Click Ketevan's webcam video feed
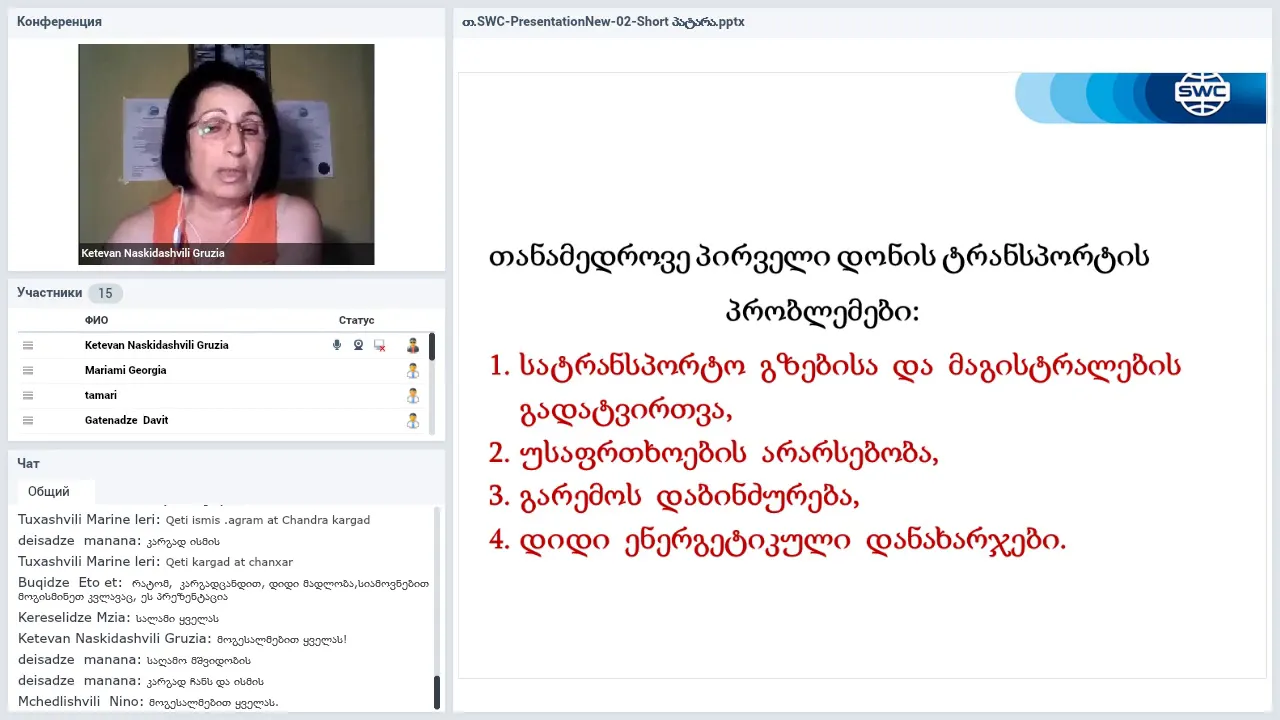Viewport: 1280px width, 720px height. pos(226,154)
